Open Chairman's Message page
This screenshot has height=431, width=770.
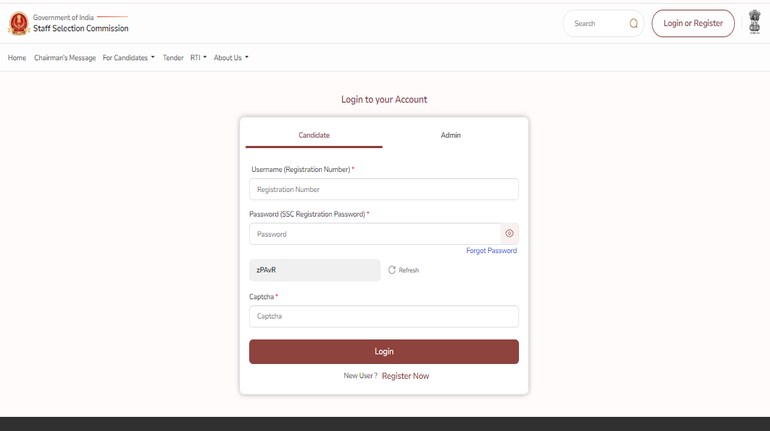point(65,58)
